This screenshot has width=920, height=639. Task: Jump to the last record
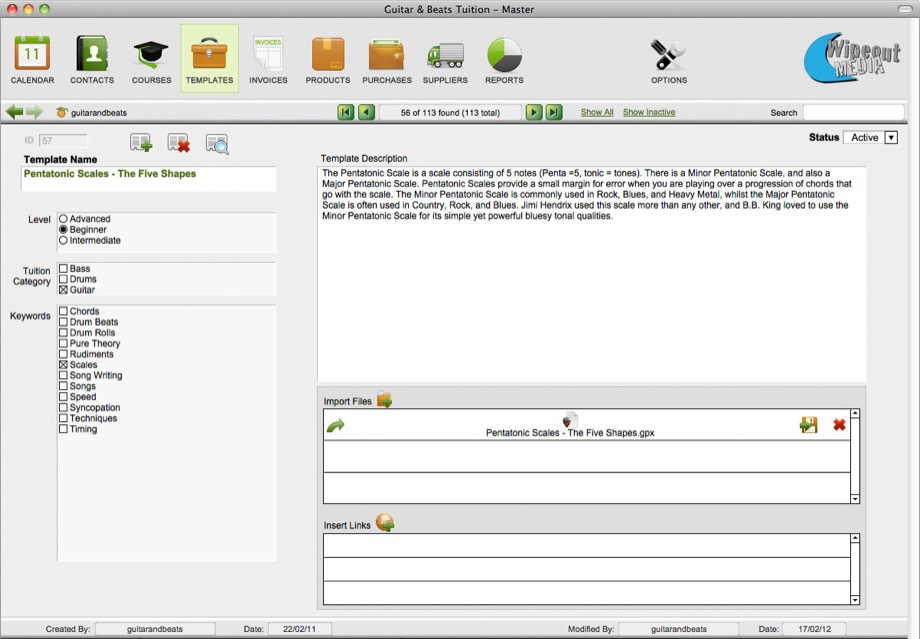pos(554,113)
